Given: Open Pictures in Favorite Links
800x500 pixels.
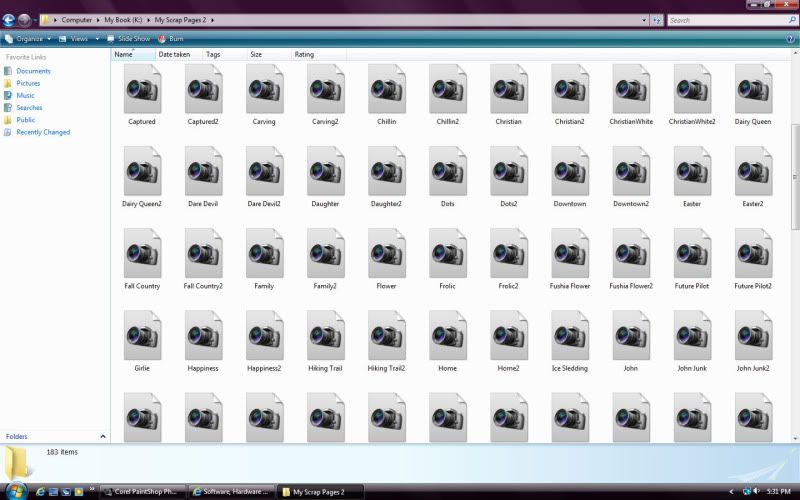Looking at the screenshot, I should click(28, 83).
